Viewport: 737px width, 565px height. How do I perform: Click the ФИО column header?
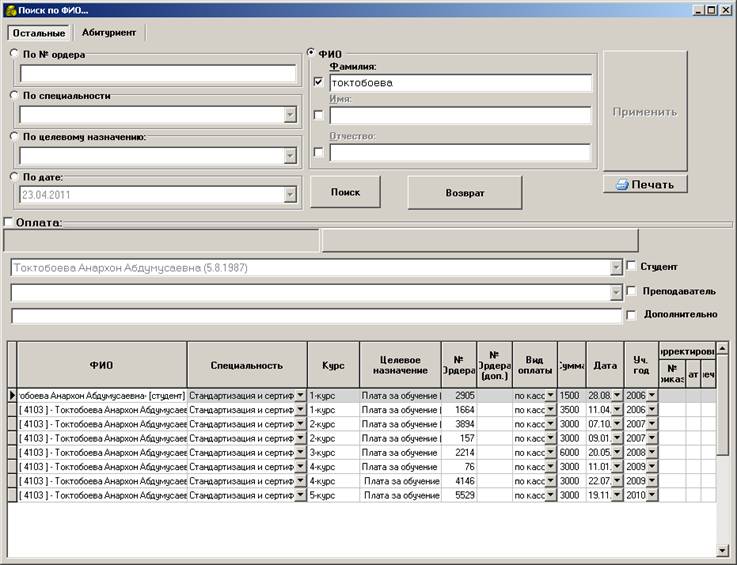(102, 365)
